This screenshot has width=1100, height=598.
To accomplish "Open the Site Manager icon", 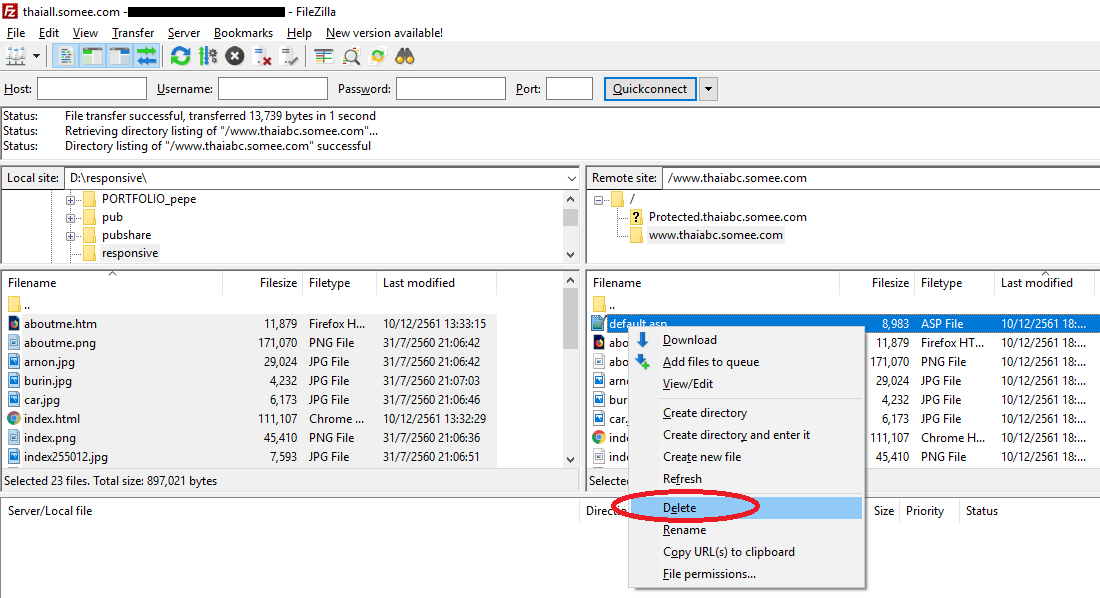I will 16,56.
